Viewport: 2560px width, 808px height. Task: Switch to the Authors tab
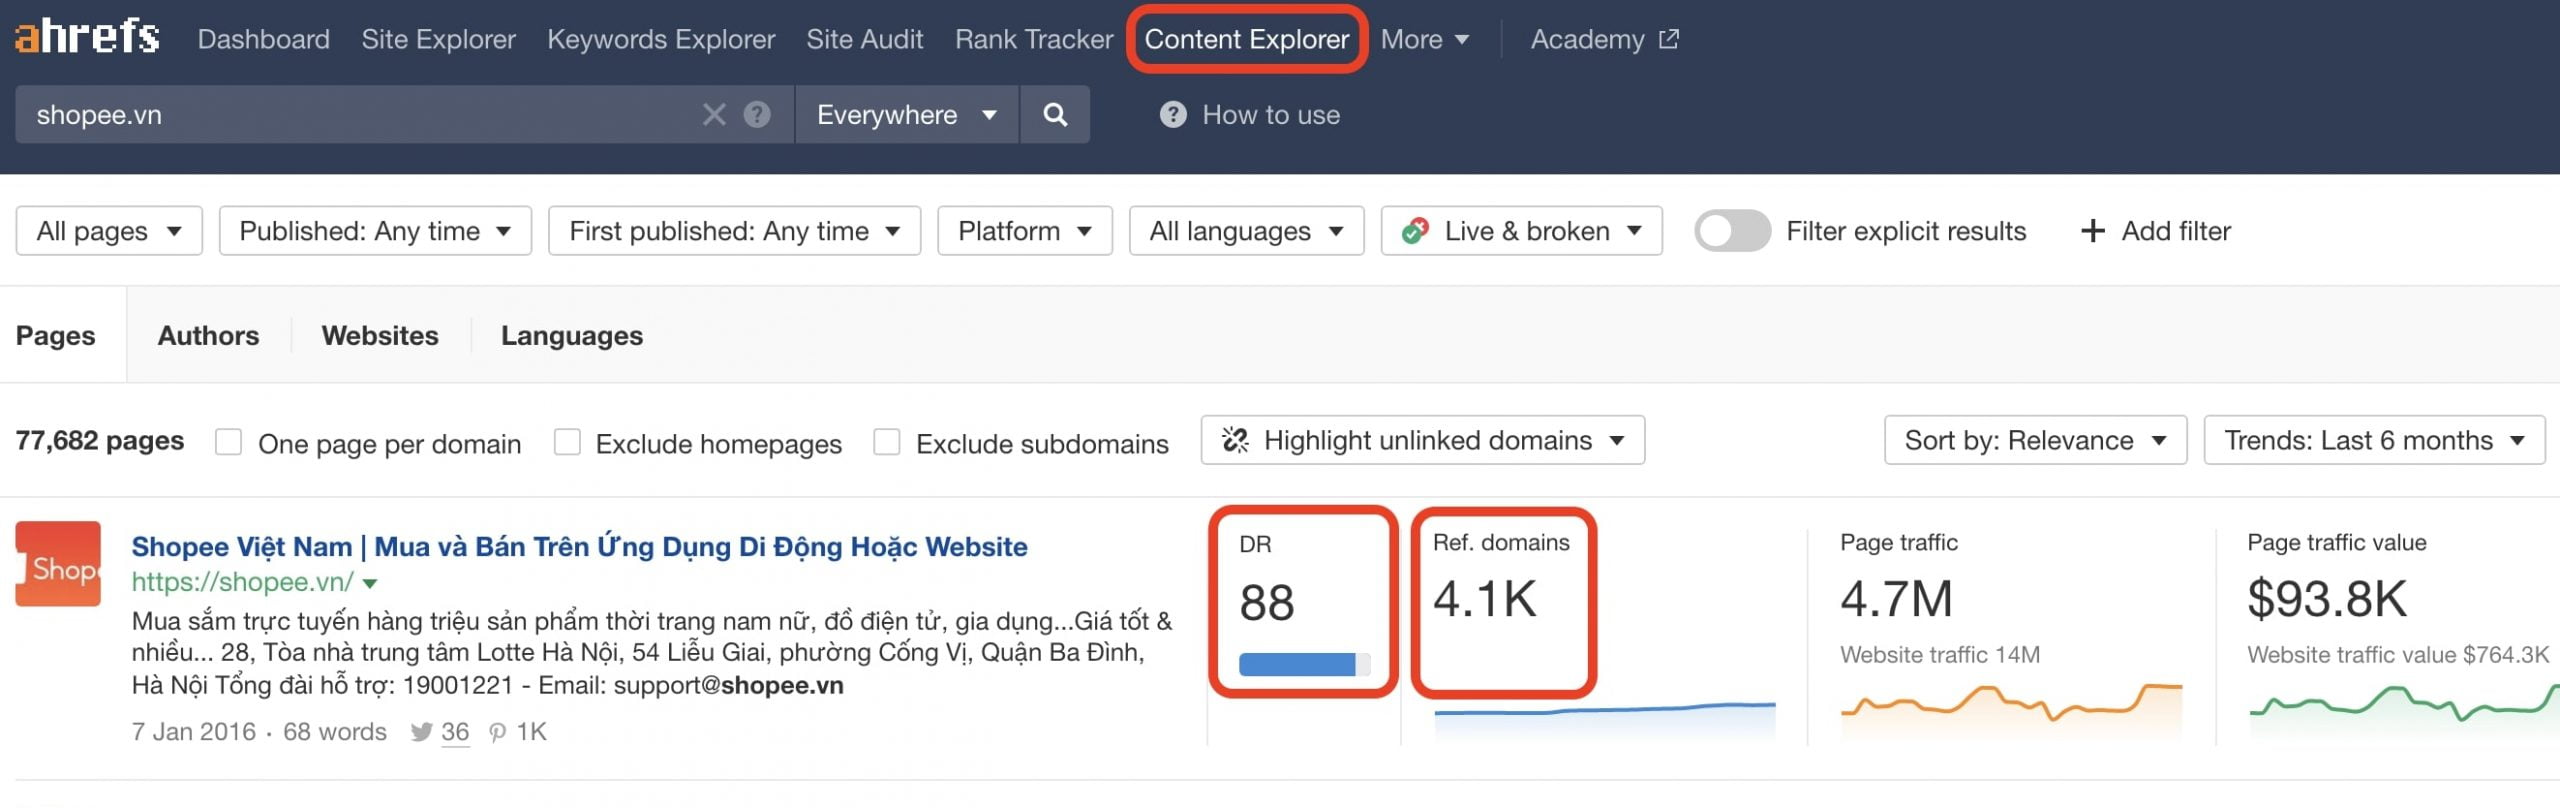pos(208,335)
